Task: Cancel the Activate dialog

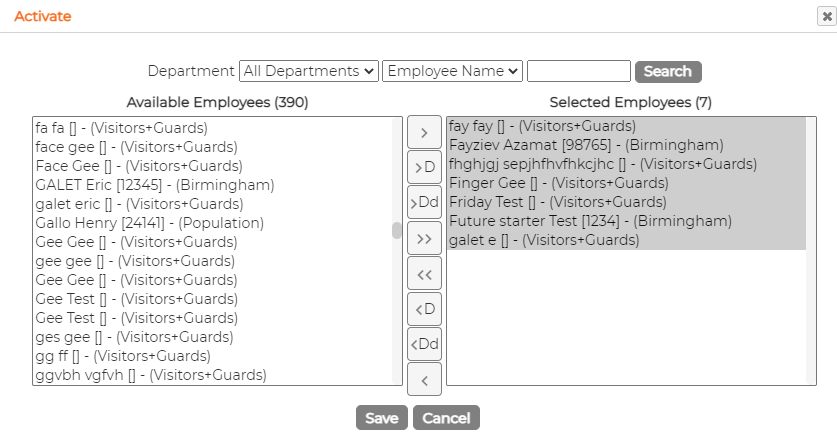Action: coord(446,418)
